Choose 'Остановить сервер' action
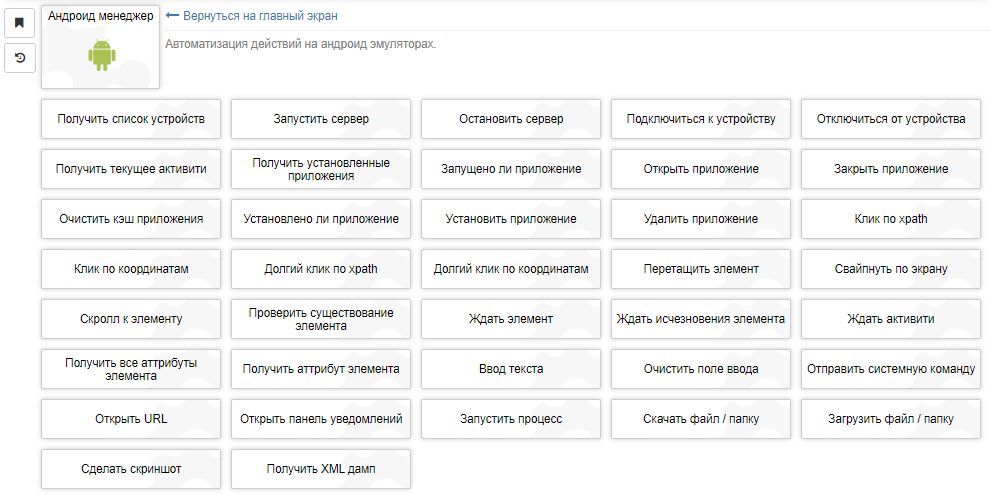This screenshot has height=494, width=991. pos(511,119)
